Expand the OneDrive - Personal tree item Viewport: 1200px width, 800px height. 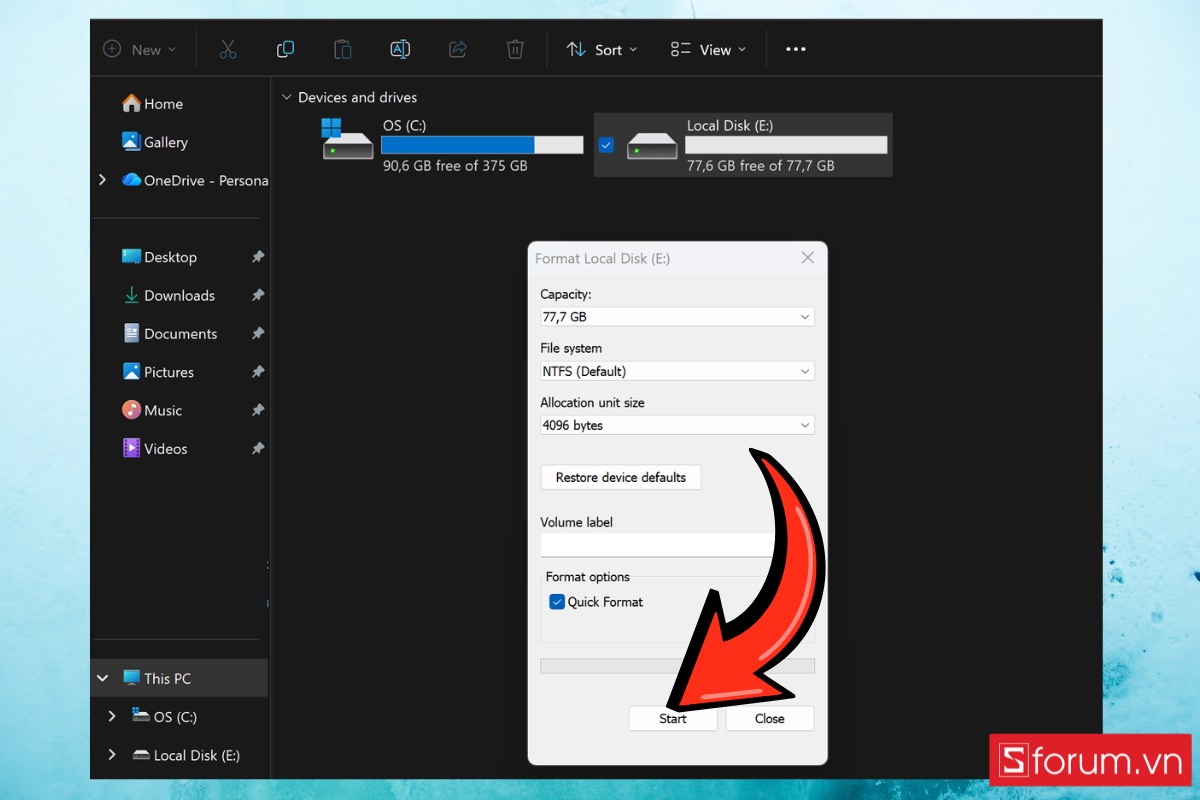[100, 180]
